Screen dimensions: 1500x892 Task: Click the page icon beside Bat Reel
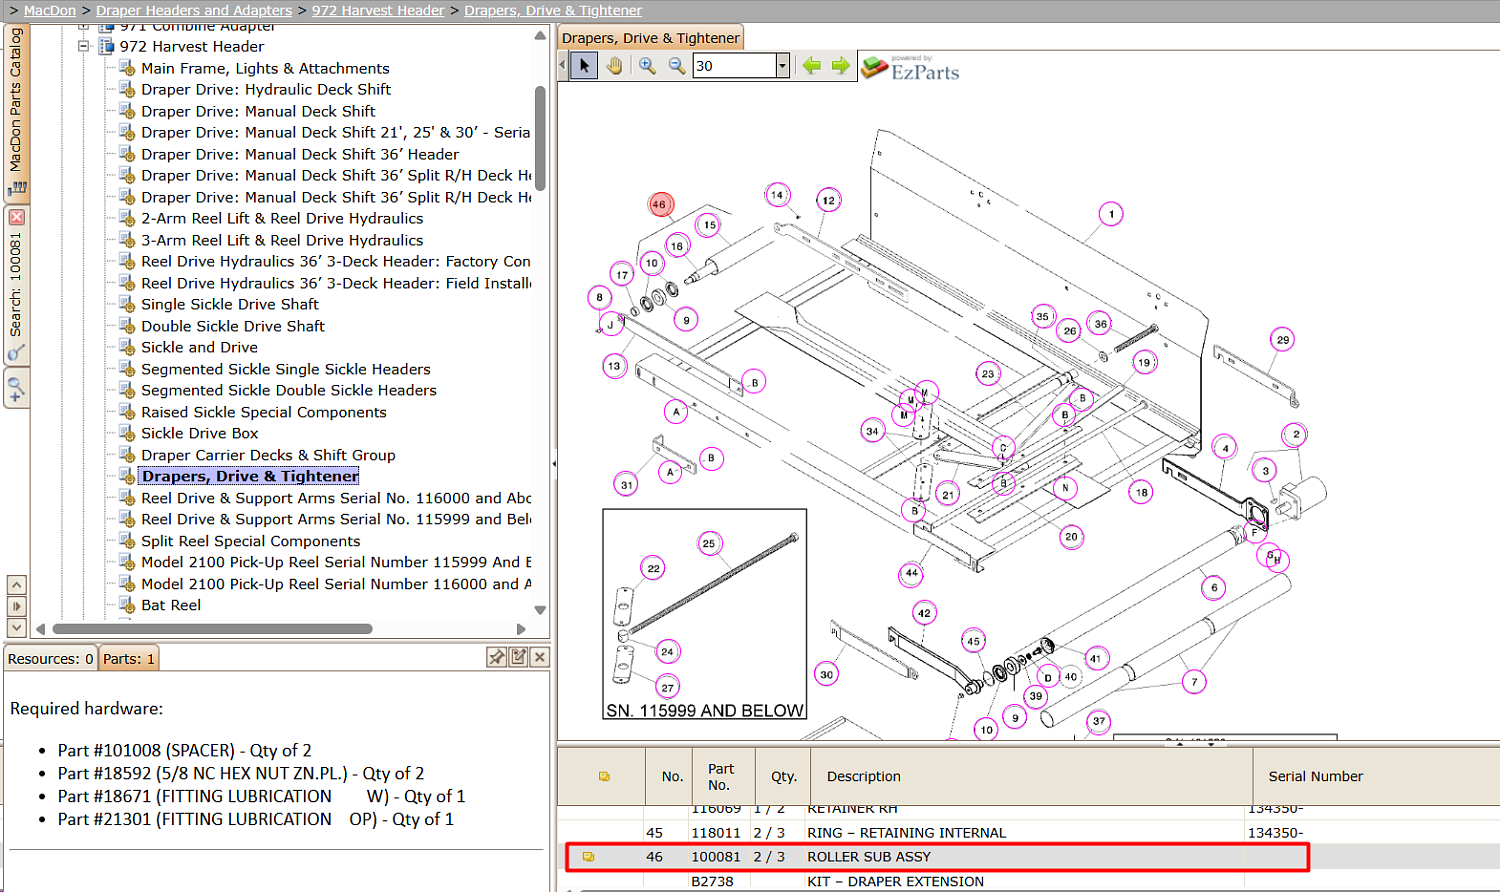click(x=127, y=605)
